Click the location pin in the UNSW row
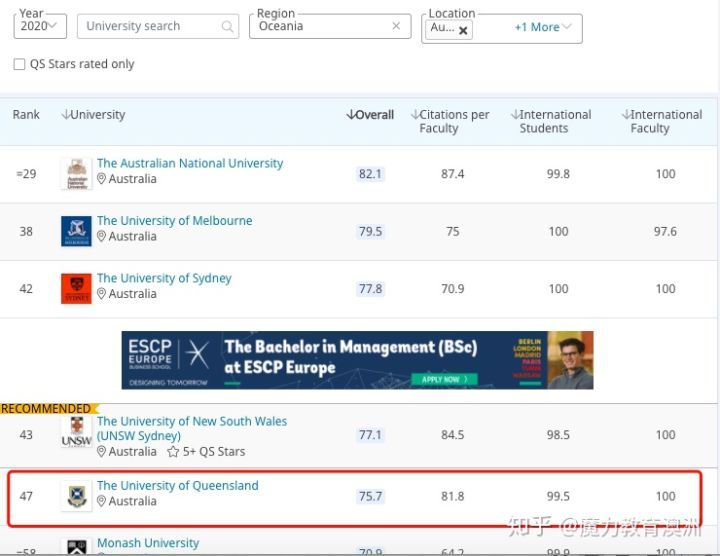 tap(101, 452)
